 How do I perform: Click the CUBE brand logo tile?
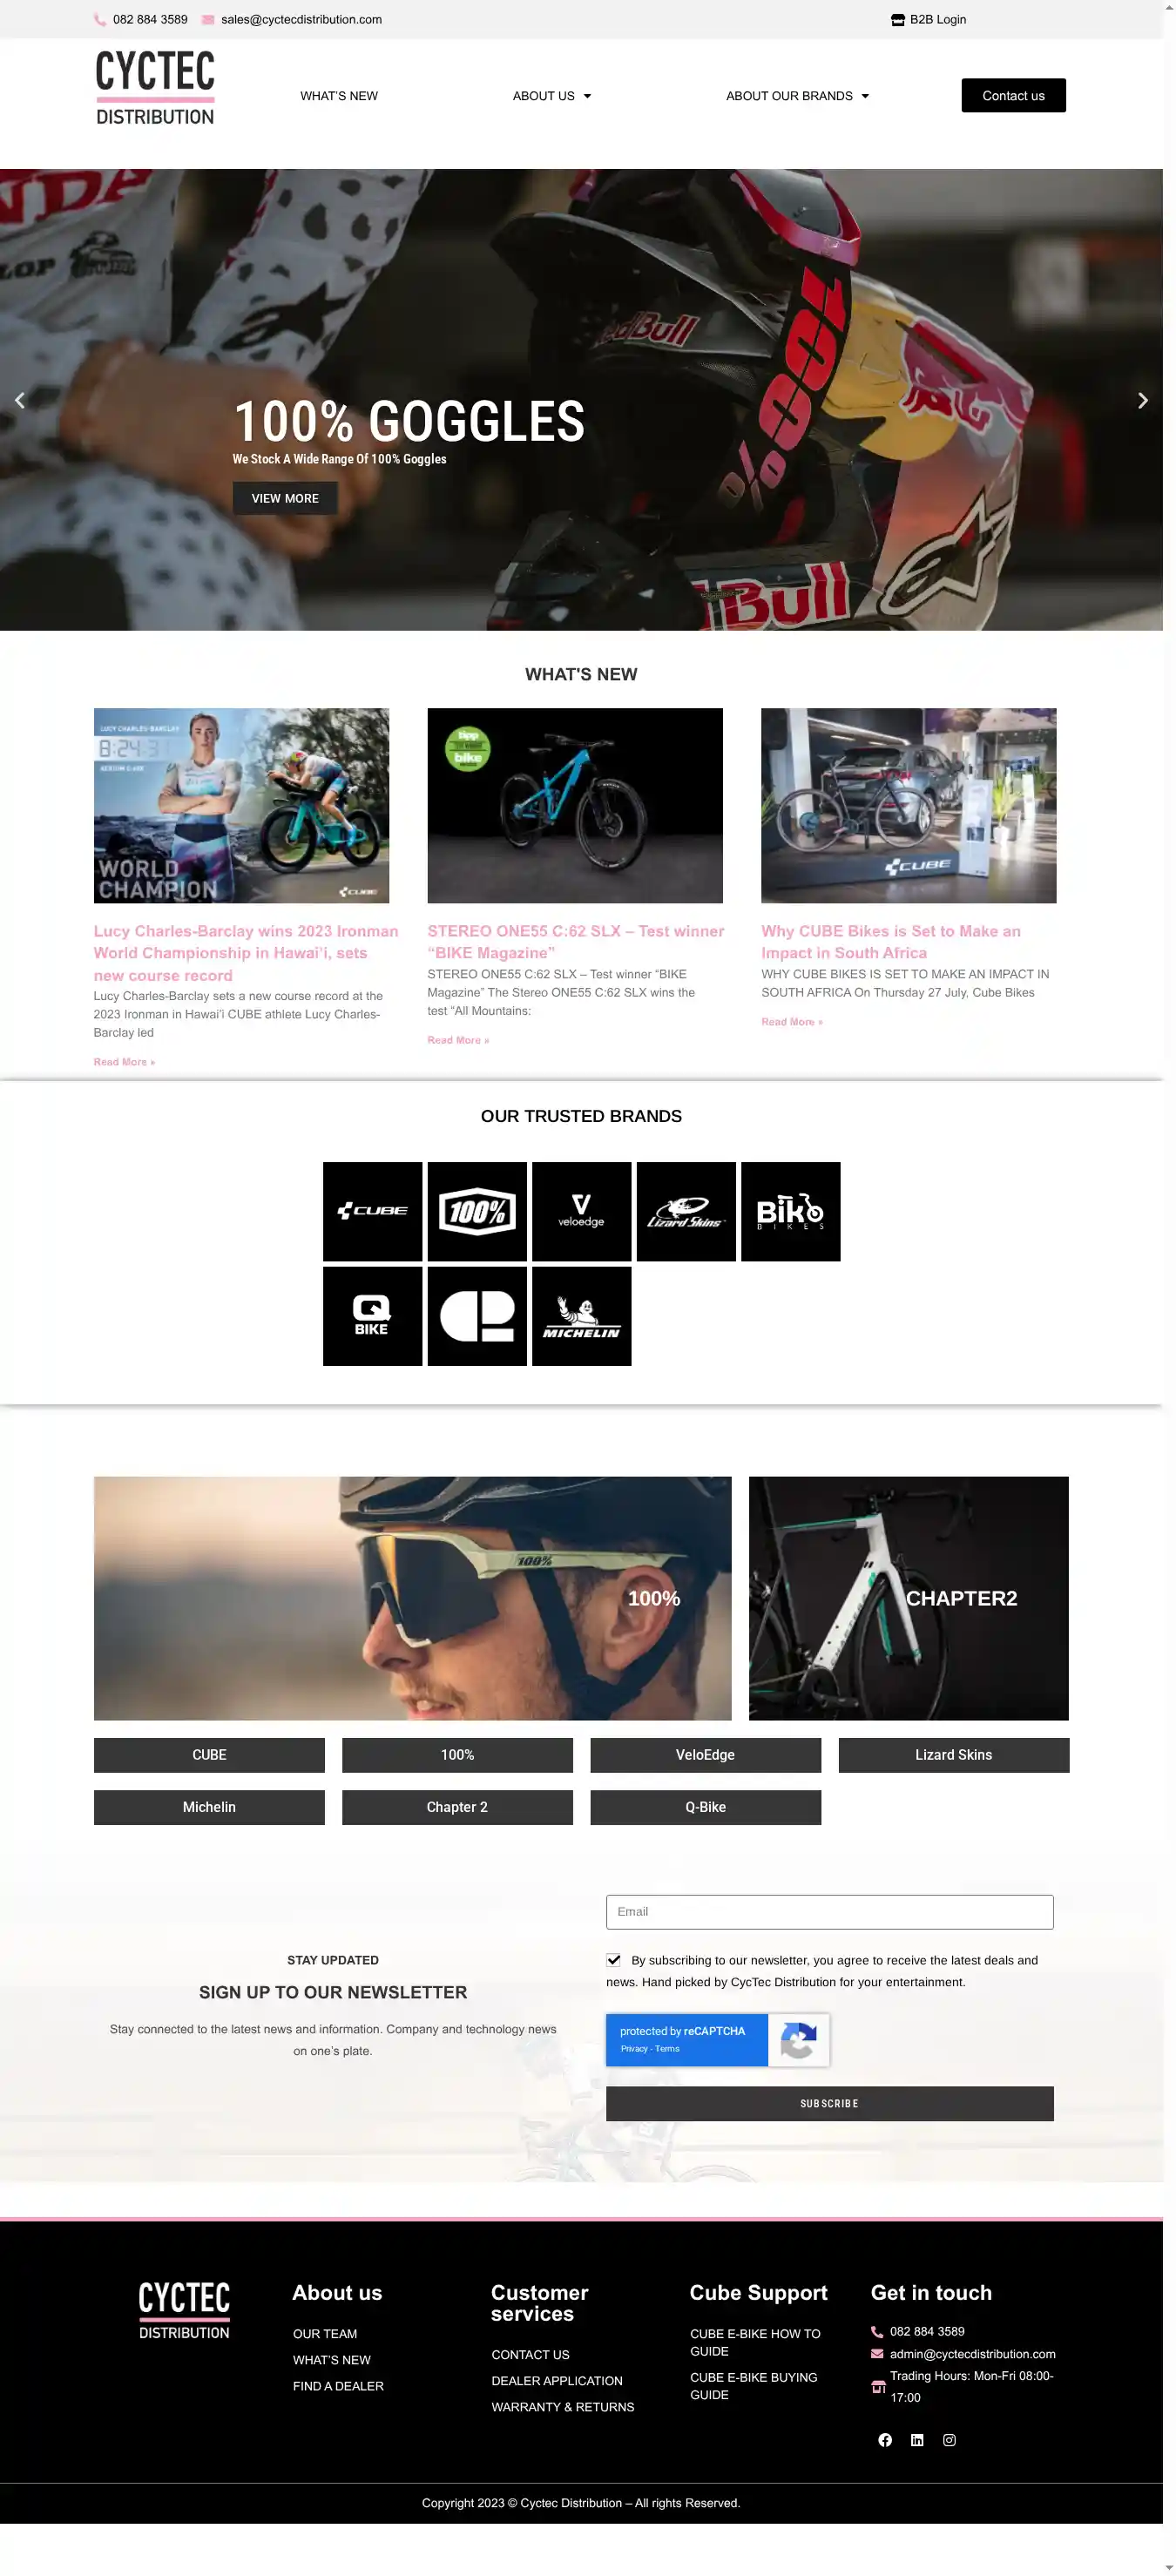[x=372, y=1211]
